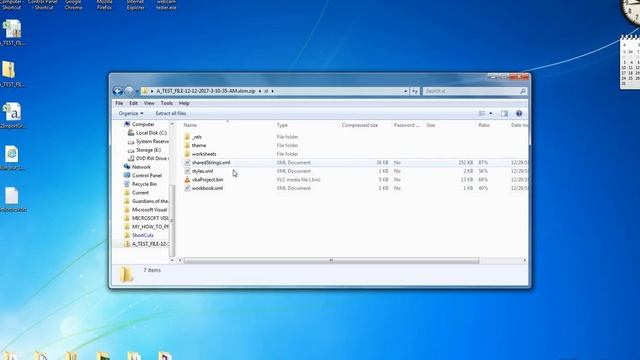Select workbook.xml file
The height and width of the screenshot is (360, 640).
(207, 189)
